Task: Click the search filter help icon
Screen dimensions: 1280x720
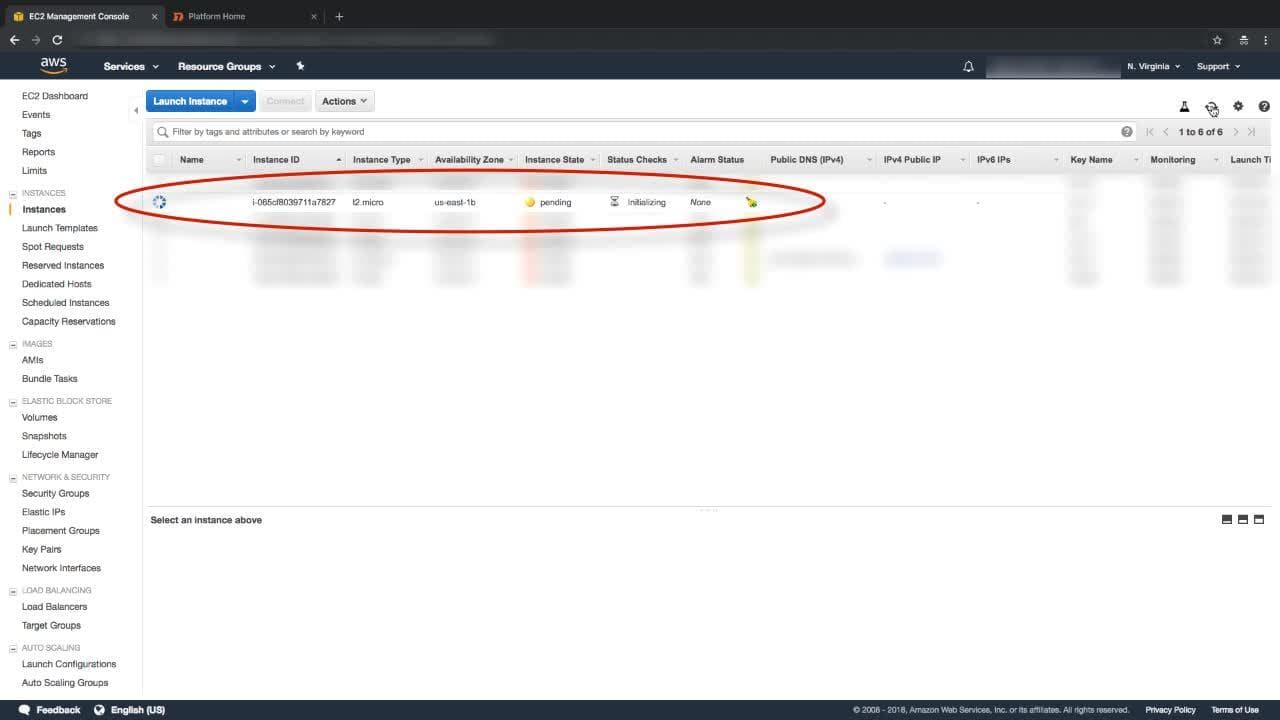Action: click(1127, 132)
